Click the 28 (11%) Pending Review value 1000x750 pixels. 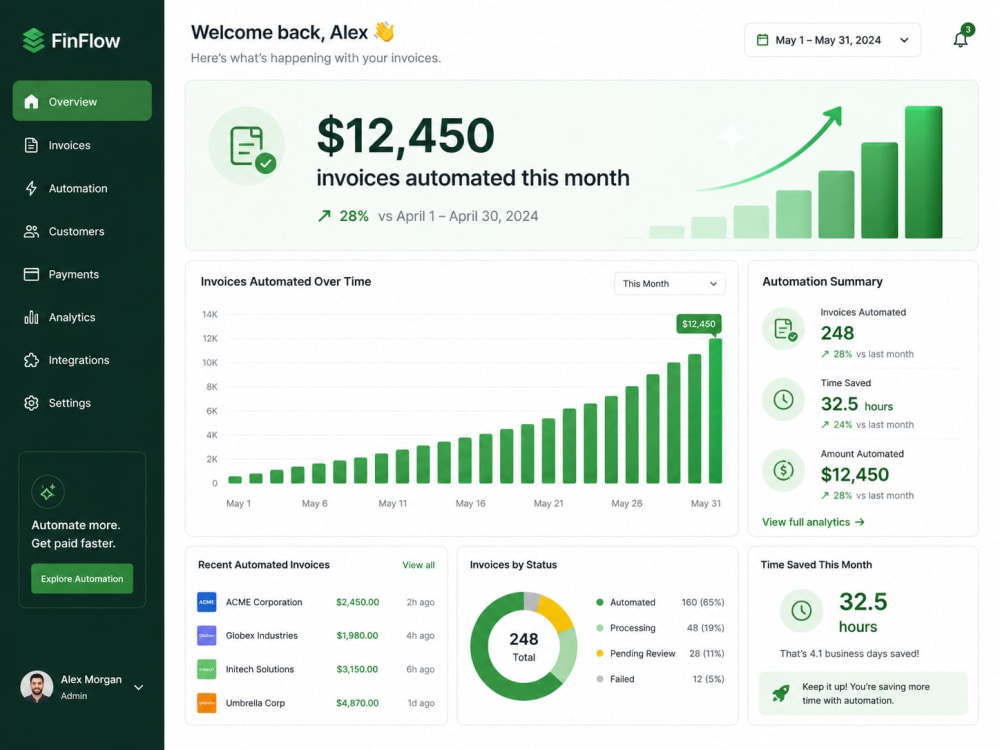[707, 653]
